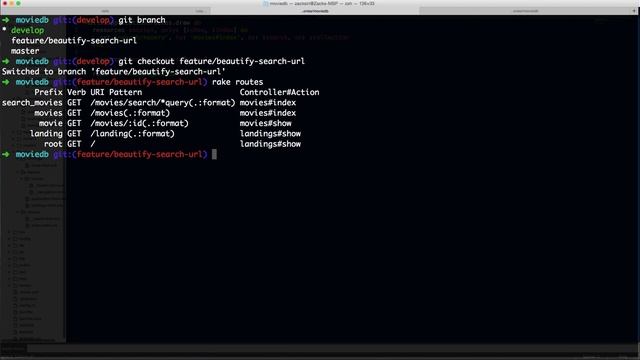
Task: Click the '/movies/:id(.:format)' URI pattern
Action: pos(139,123)
